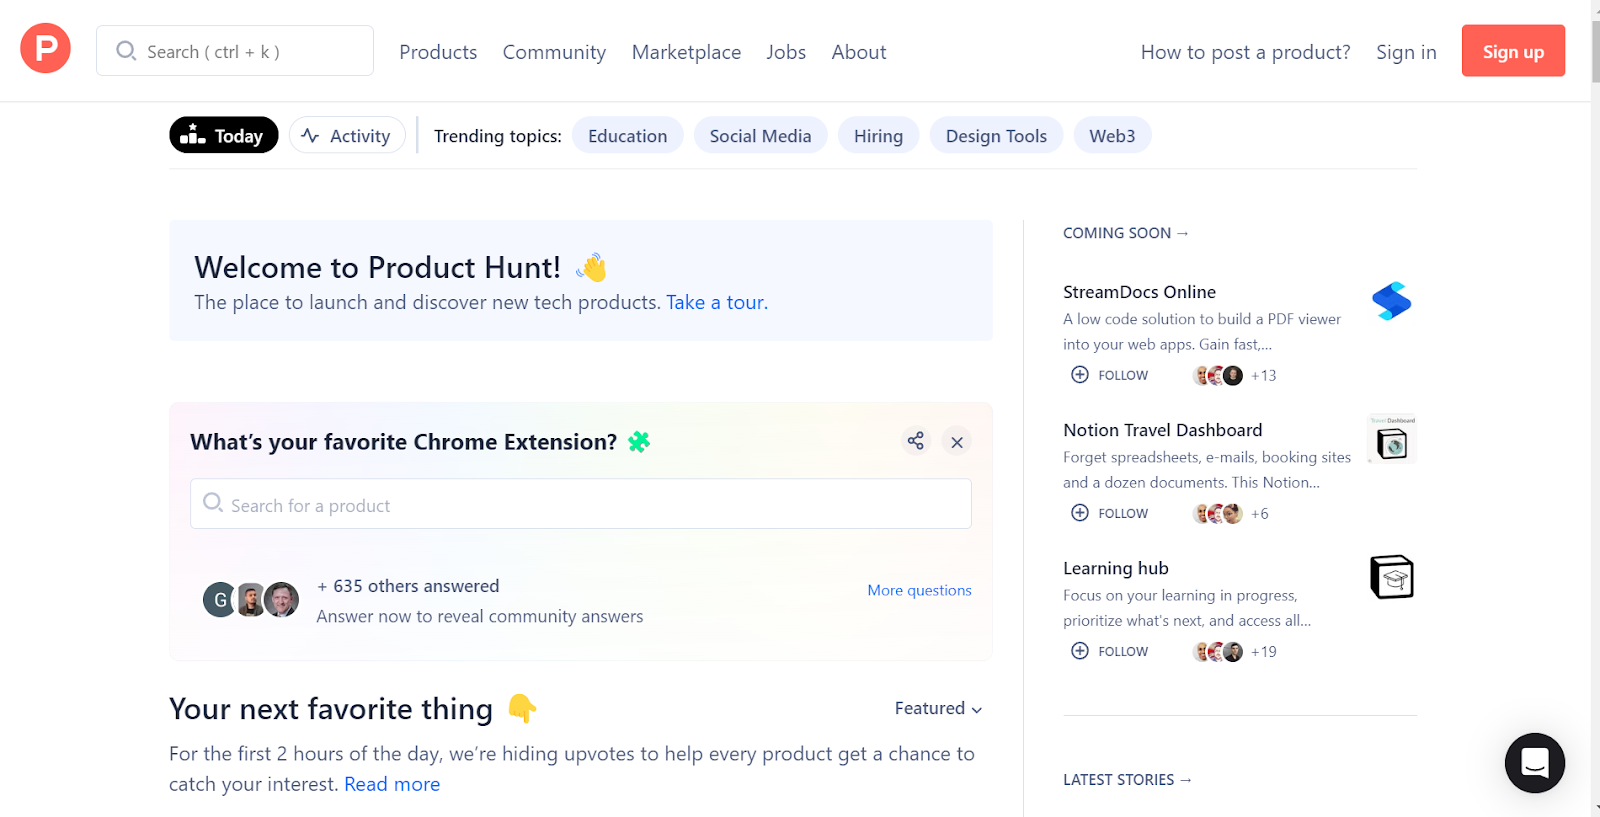View avatars of users who answered
This screenshot has width=1600, height=817.
pyautogui.click(x=251, y=600)
